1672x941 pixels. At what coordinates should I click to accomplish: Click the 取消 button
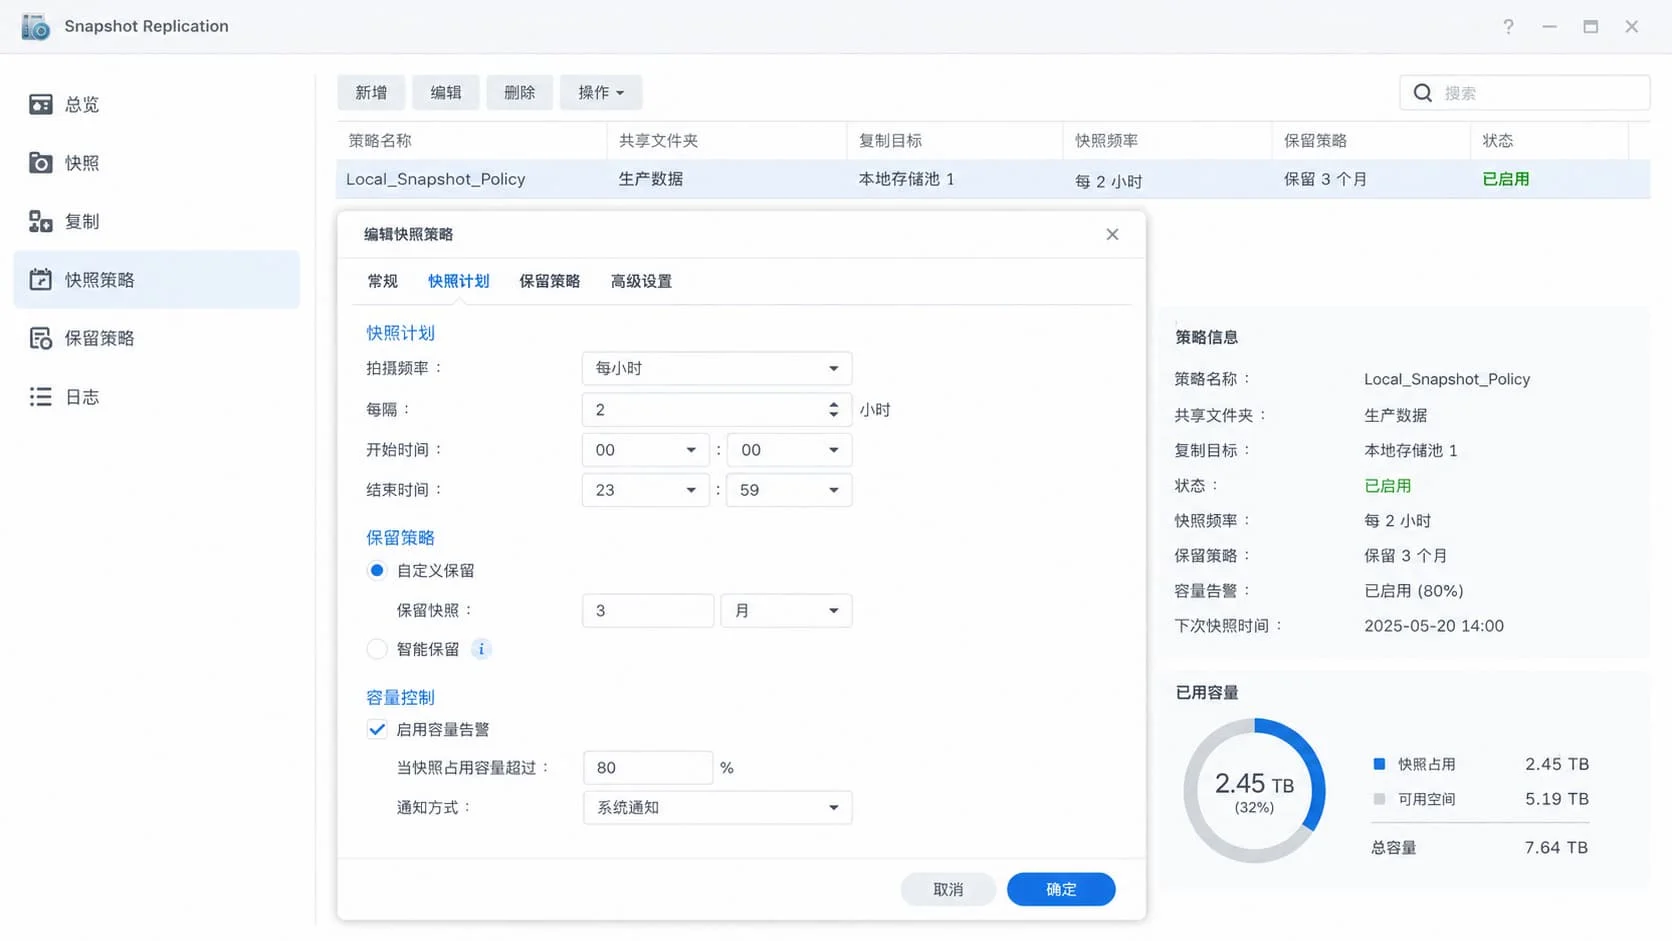(947, 889)
